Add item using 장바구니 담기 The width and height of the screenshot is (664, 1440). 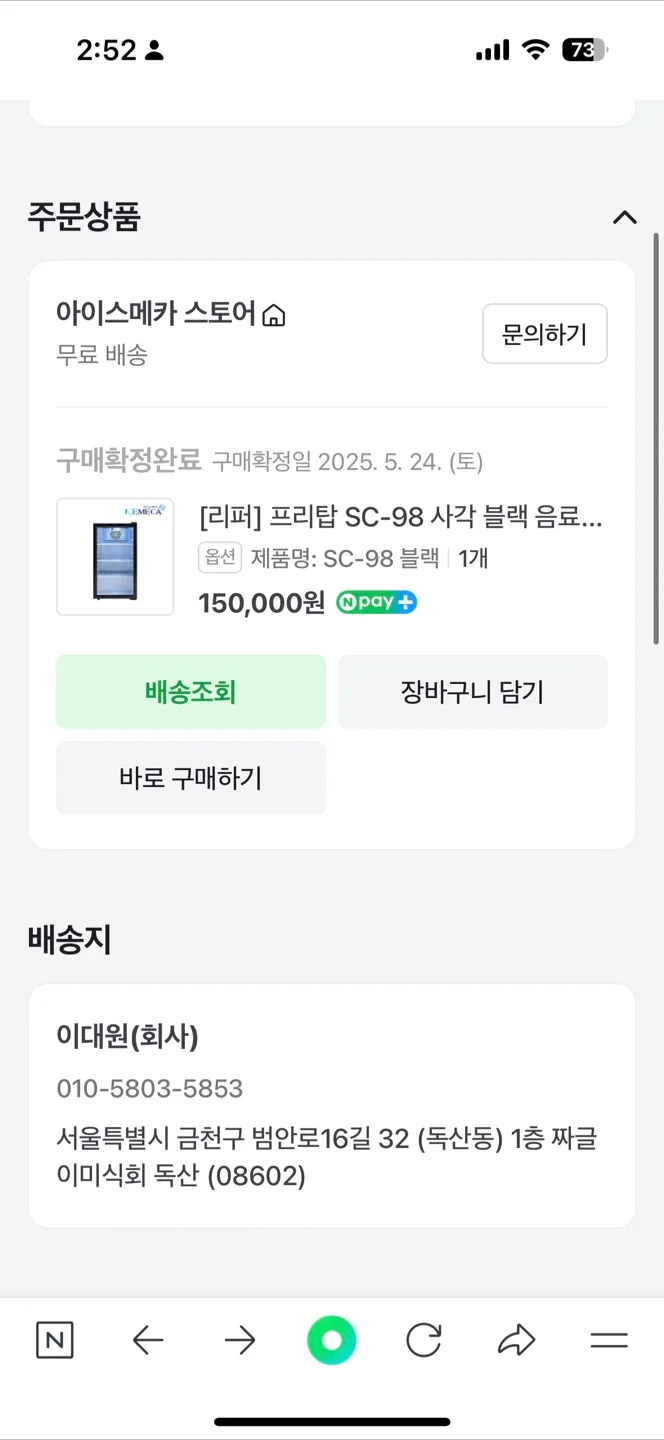point(473,691)
